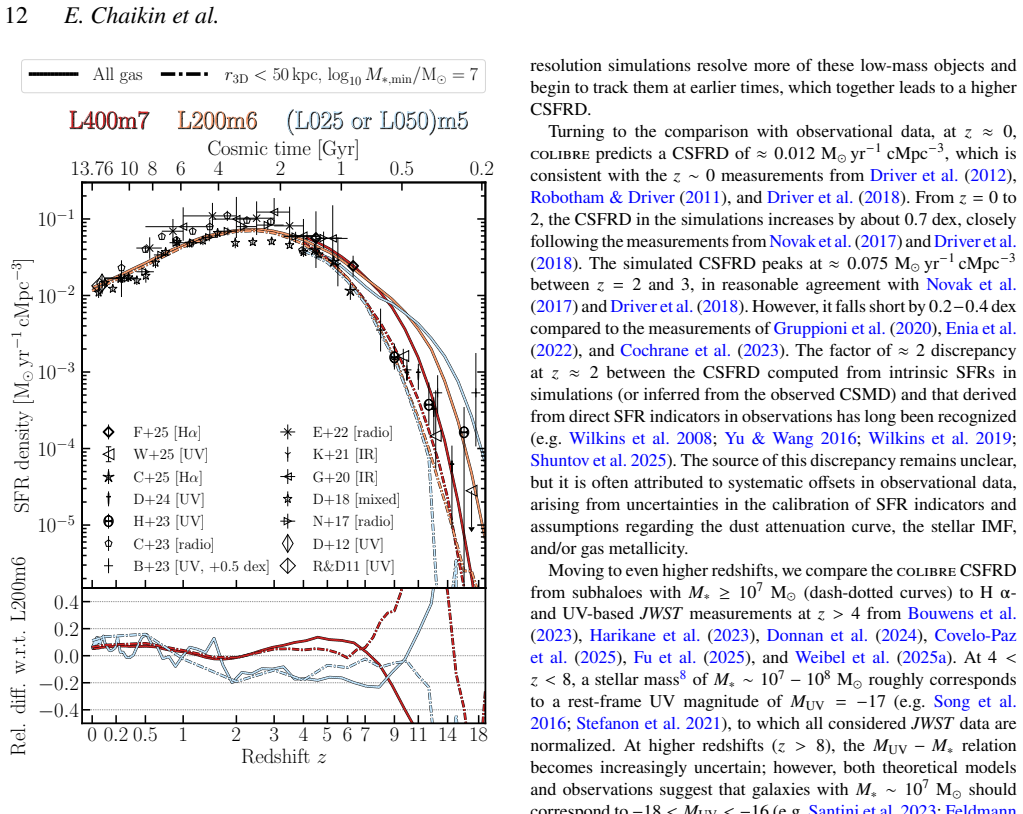
Task: Click the (L025 or L050)m5 label
Action: 377,121
